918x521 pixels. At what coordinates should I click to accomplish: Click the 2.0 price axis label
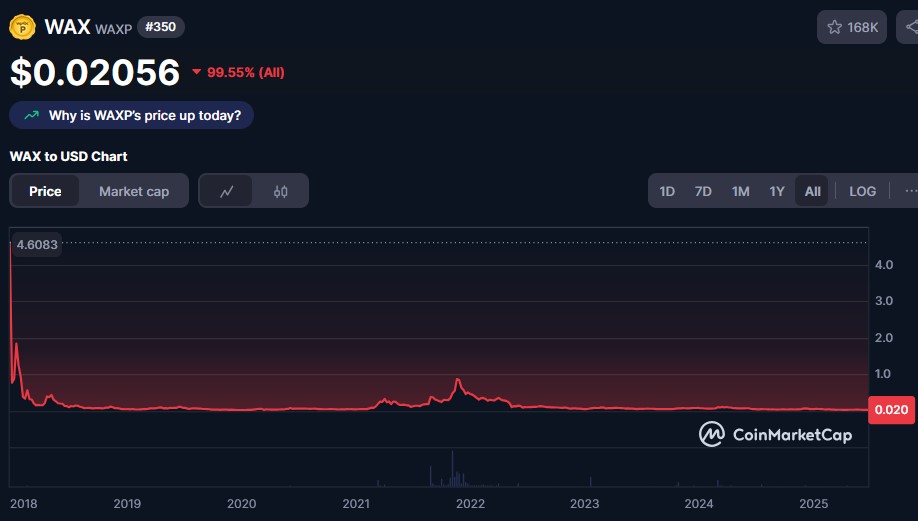(883, 338)
